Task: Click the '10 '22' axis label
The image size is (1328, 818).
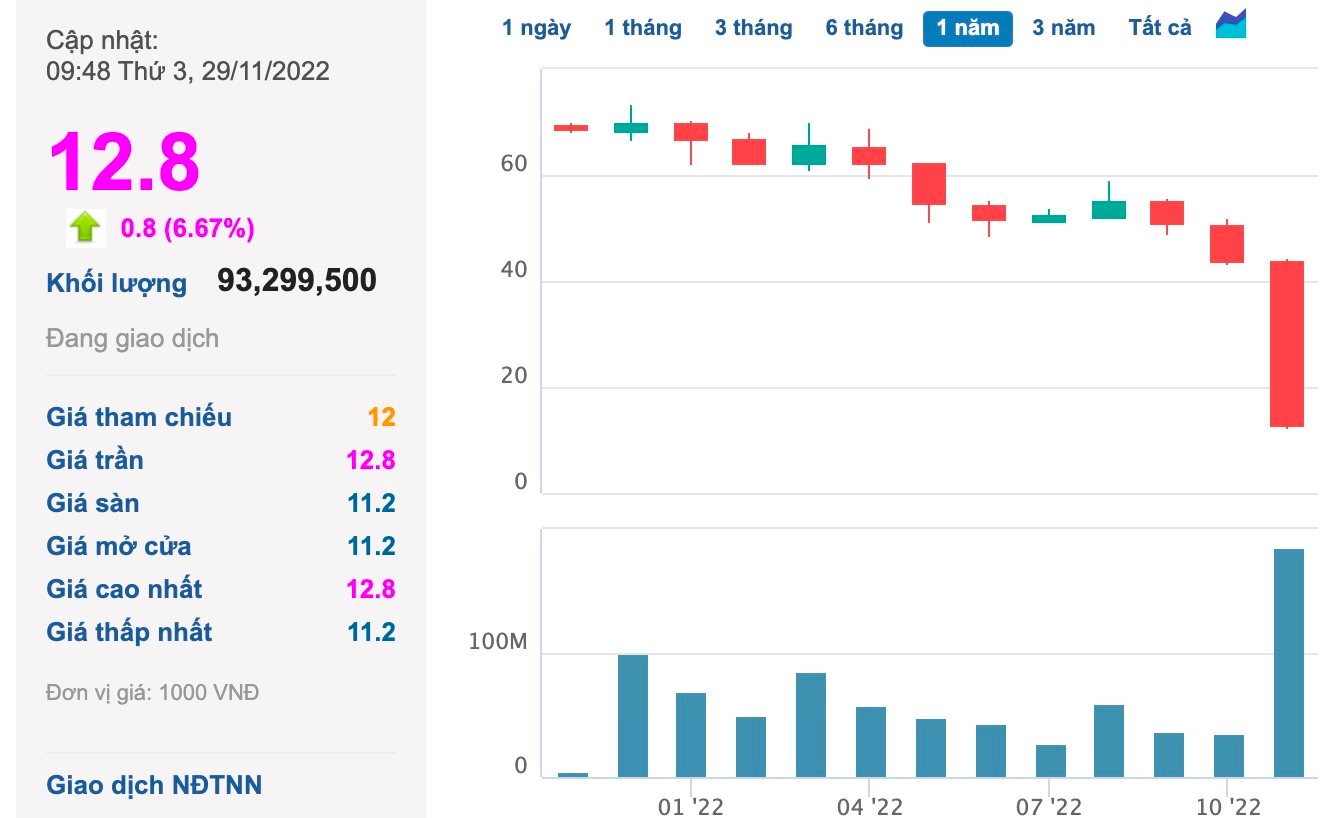Action: click(1228, 806)
